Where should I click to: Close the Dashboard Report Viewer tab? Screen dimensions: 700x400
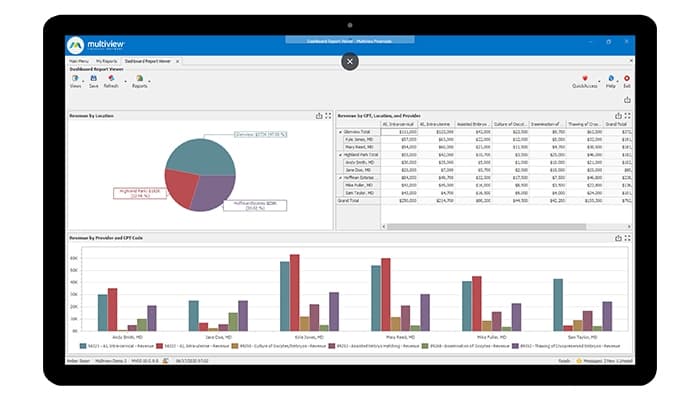point(178,61)
